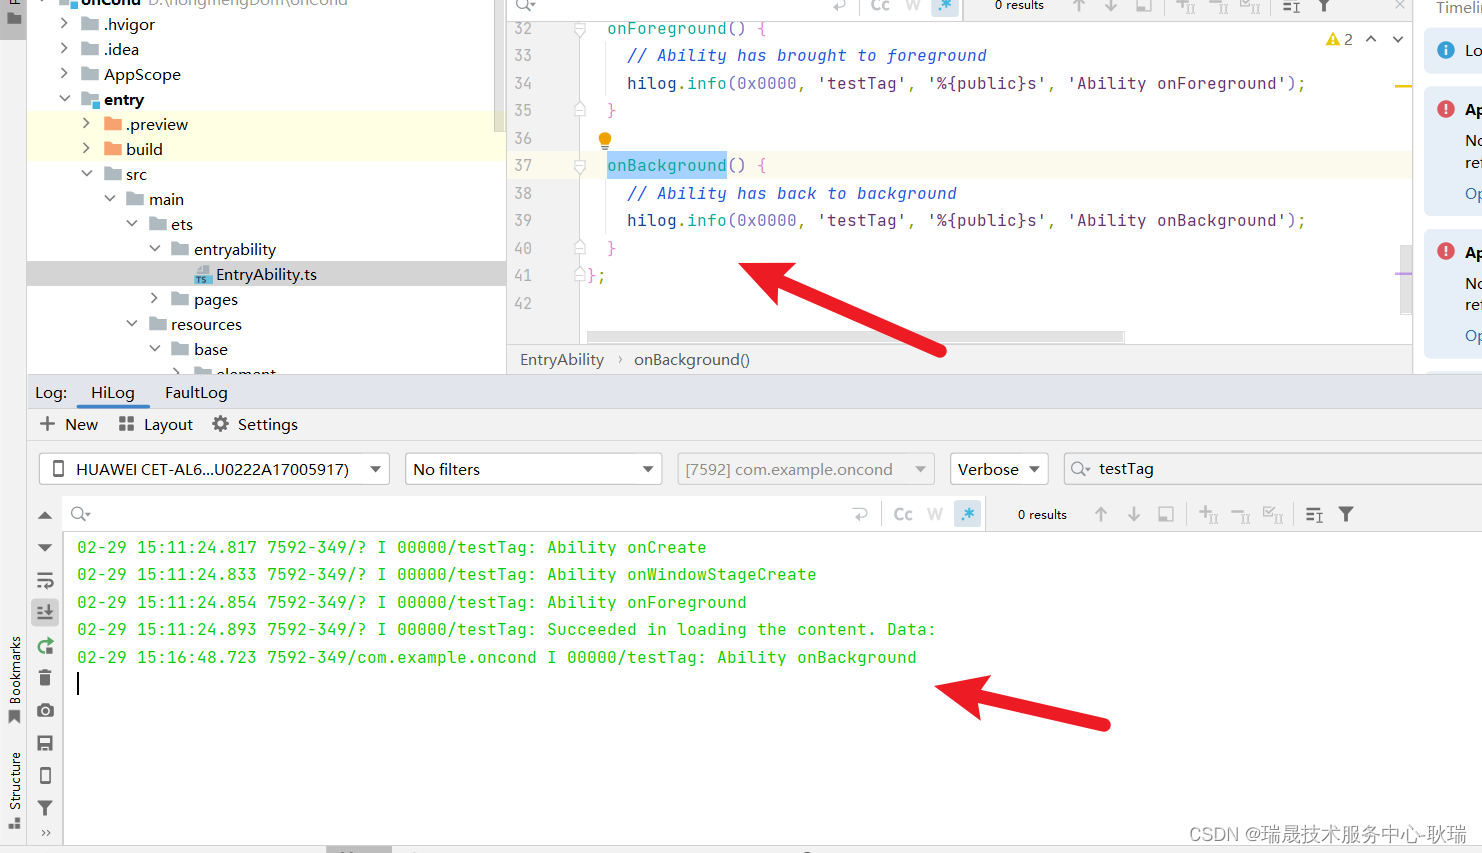This screenshot has width=1482, height=853.
Task: Toggle match case Cc in log search
Action: pyautogui.click(x=903, y=514)
